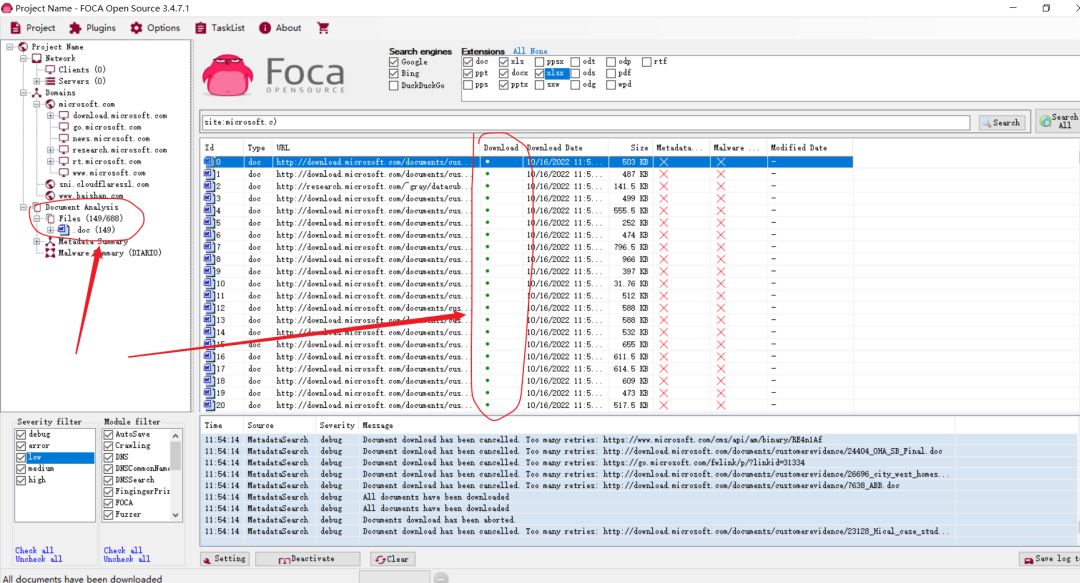Image resolution: width=1080 pixels, height=583 pixels.
Task: Click into the site:microsoft.c search query field
Action: click(585, 122)
